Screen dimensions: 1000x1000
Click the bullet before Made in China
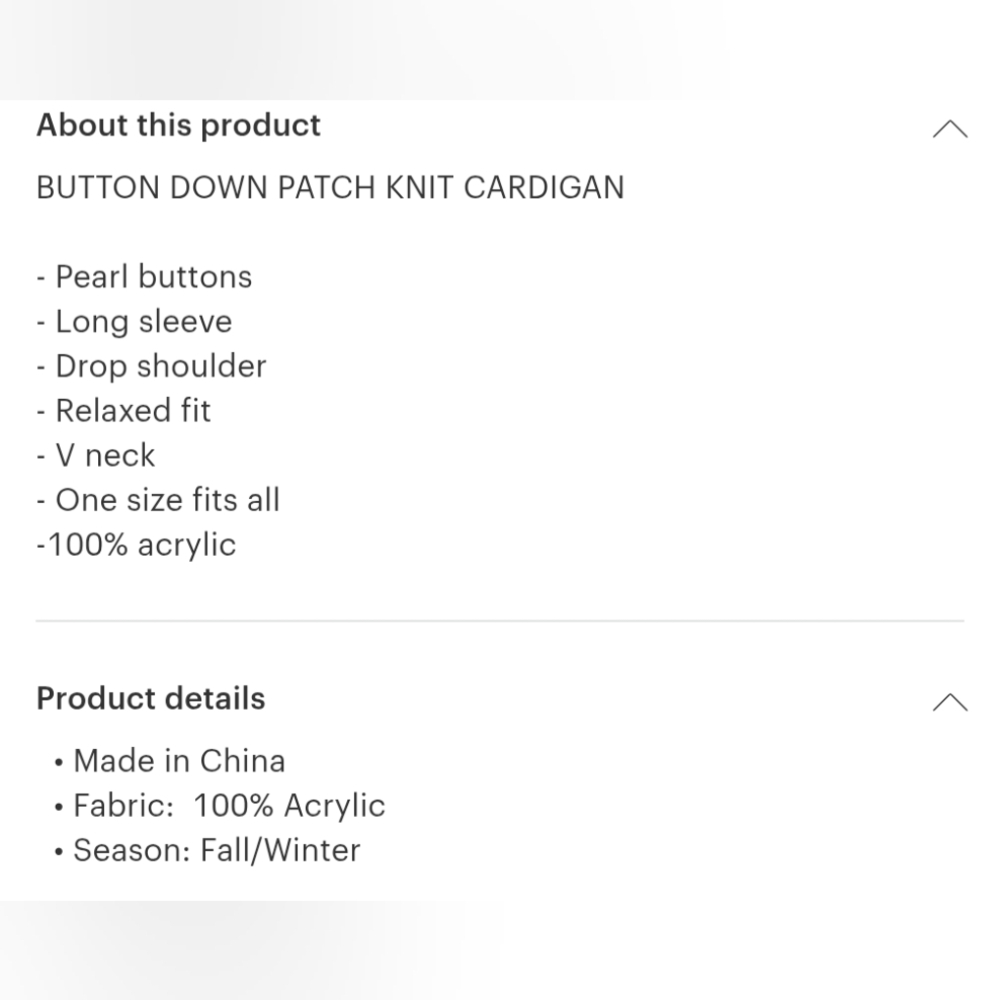coord(60,763)
